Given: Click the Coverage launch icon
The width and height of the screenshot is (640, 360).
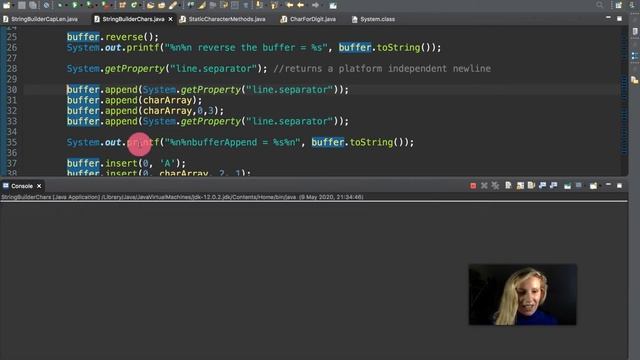Looking at the screenshot, I should 89,5.
